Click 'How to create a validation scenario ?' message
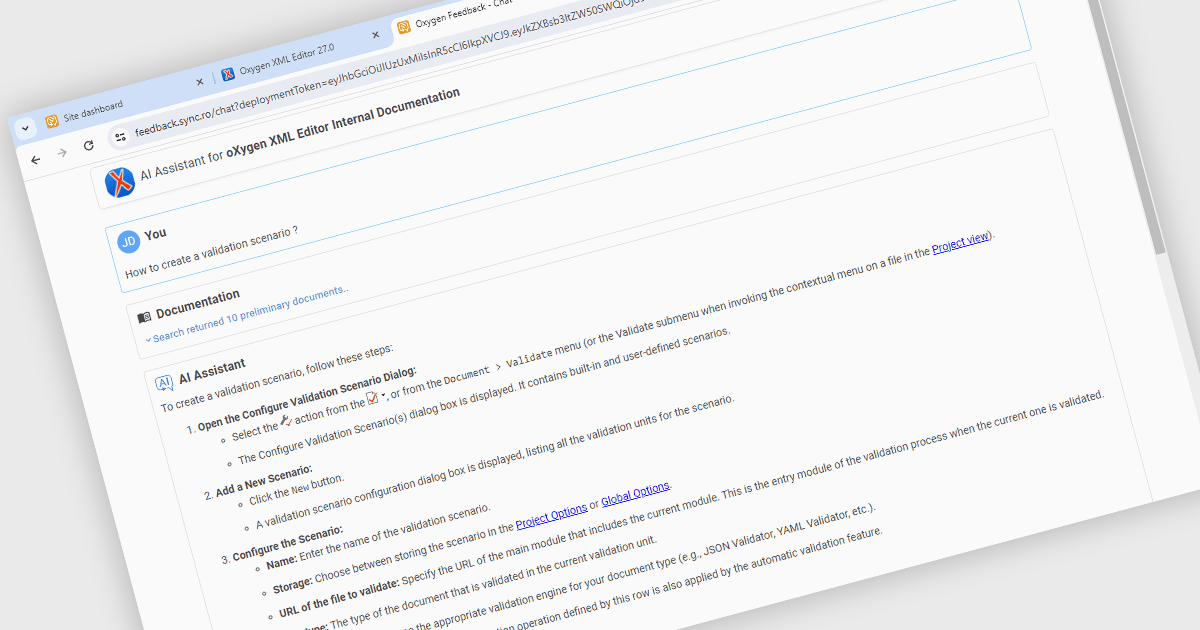Image resolution: width=1200 pixels, height=630 pixels. [x=212, y=250]
